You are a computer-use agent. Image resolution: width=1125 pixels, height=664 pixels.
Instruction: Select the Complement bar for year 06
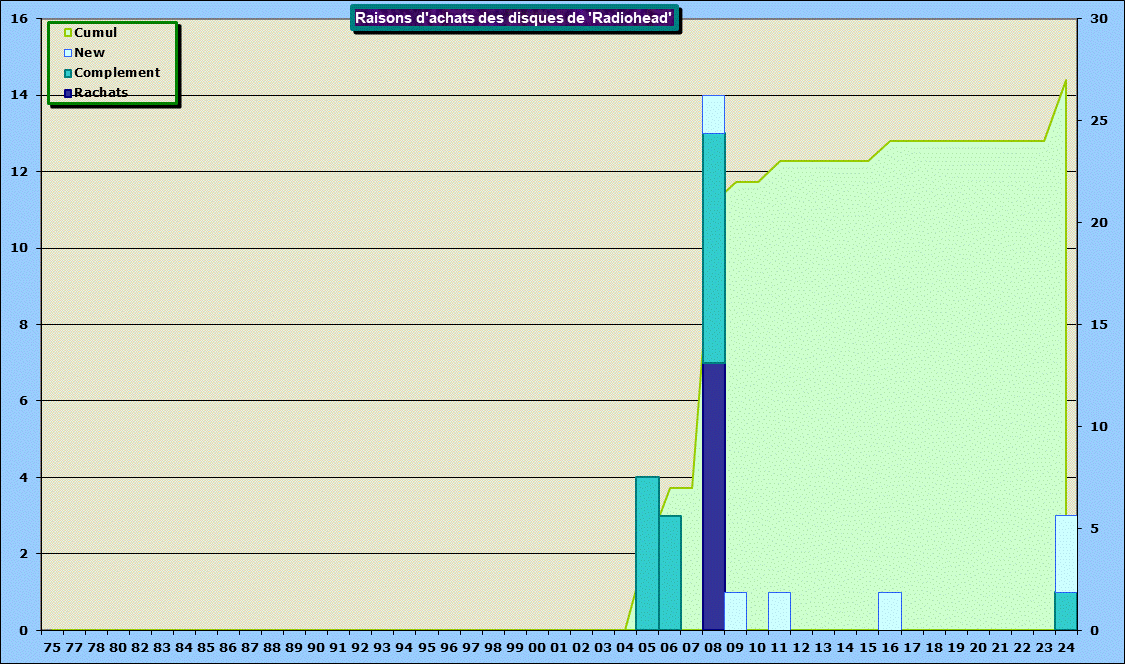[x=670, y=572]
